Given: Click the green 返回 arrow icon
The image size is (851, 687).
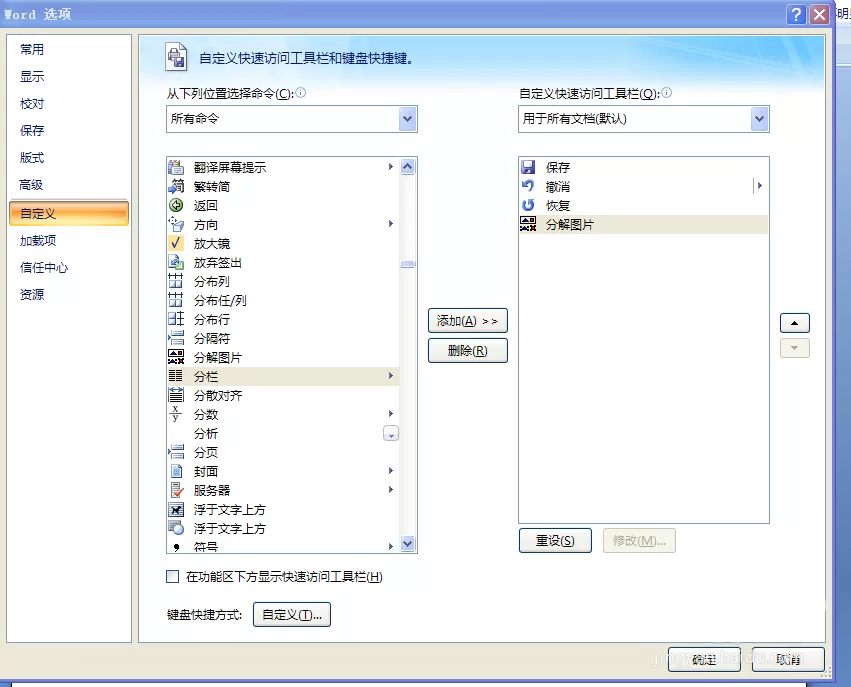Looking at the screenshot, I should [x=176, y=205].
